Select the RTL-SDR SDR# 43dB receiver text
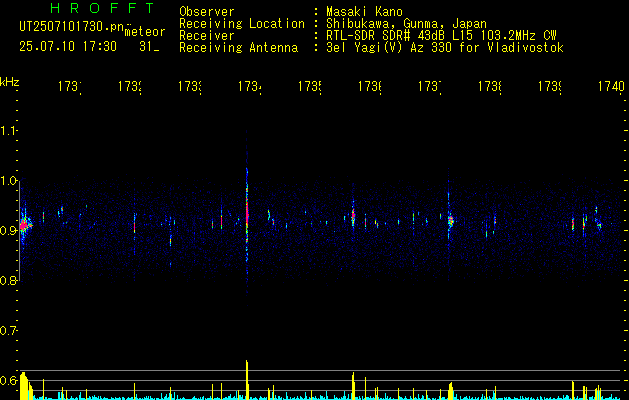The width and height of the screenshot is (629, 400). click(441, 36)
